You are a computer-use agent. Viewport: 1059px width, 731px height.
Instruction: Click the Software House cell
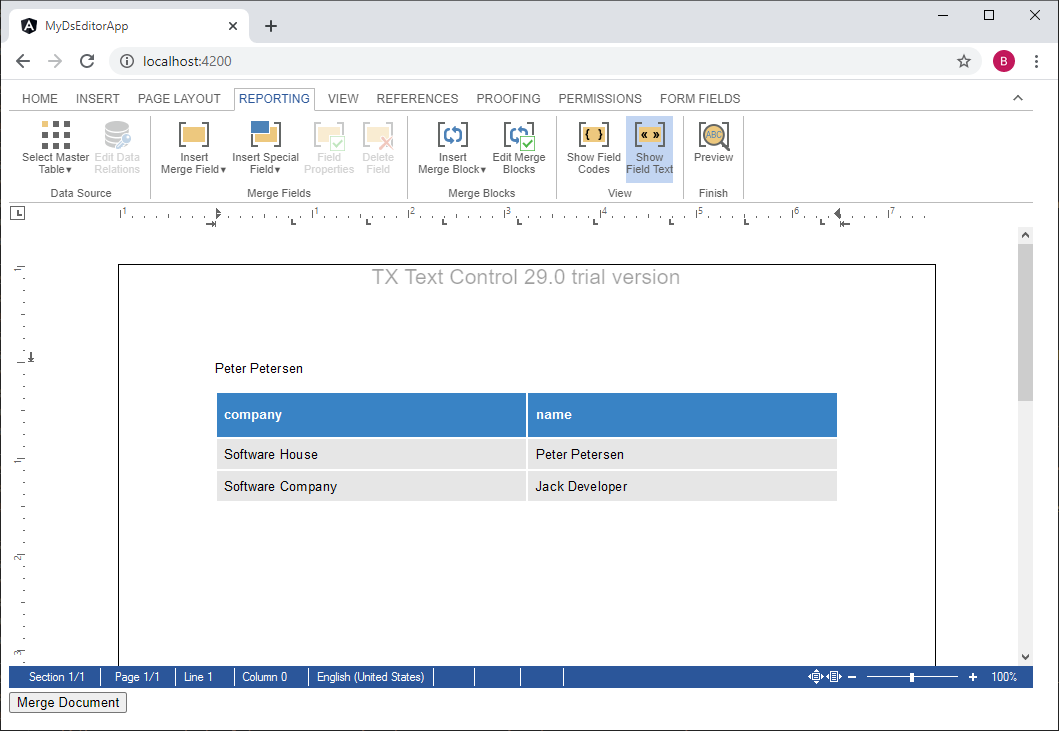[x=371, y=454]
